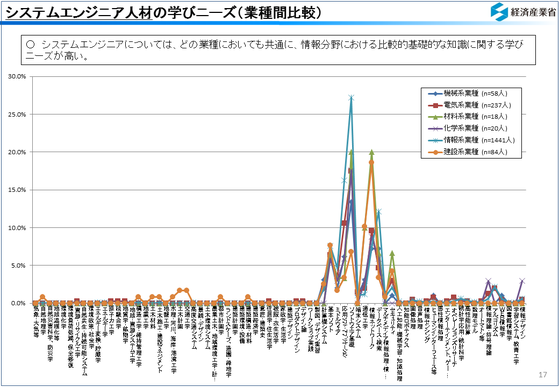Click the 情報系業種 teal asterisk legend marker
This screenshot has height=387, width=559.
(435, 140)
